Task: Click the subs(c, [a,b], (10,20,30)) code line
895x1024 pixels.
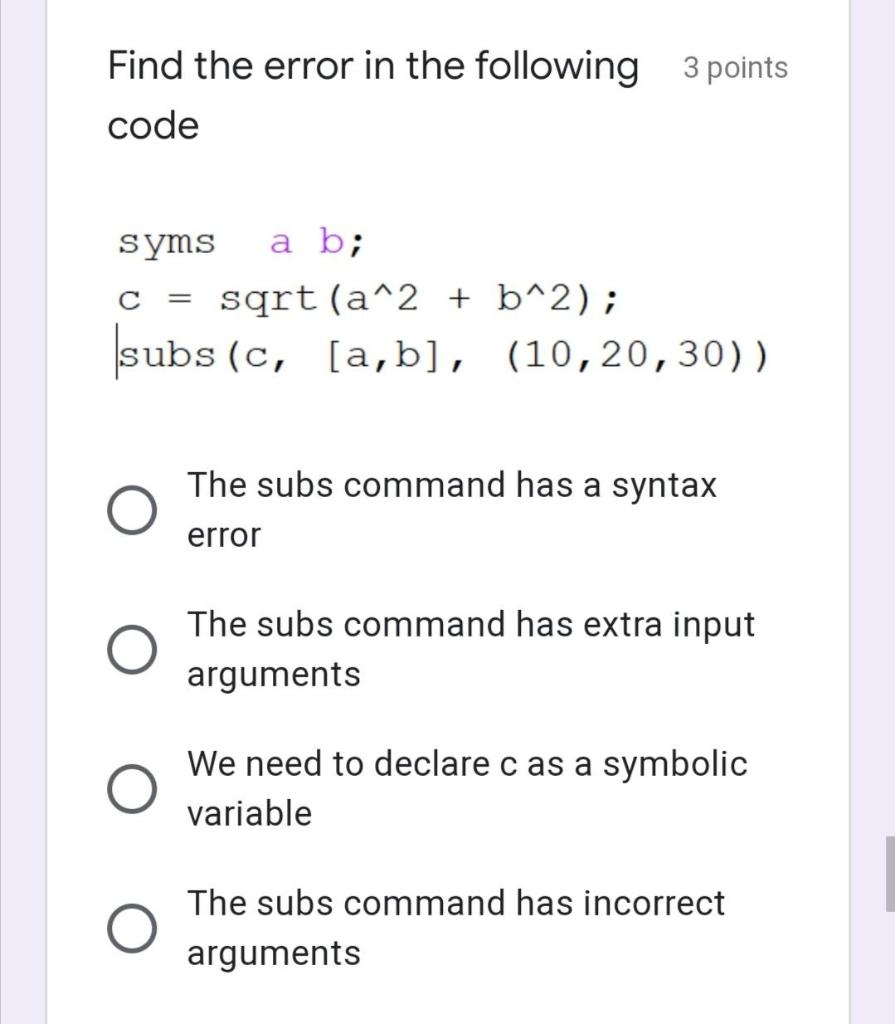Action: click(x=445, y=355)
